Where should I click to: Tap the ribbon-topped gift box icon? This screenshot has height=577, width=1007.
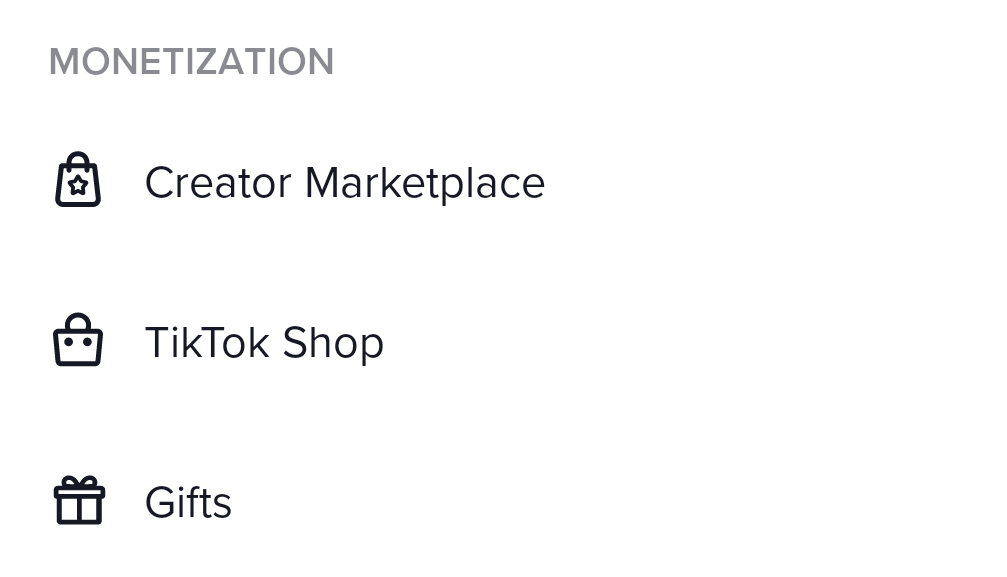click(x=79, y=501)
